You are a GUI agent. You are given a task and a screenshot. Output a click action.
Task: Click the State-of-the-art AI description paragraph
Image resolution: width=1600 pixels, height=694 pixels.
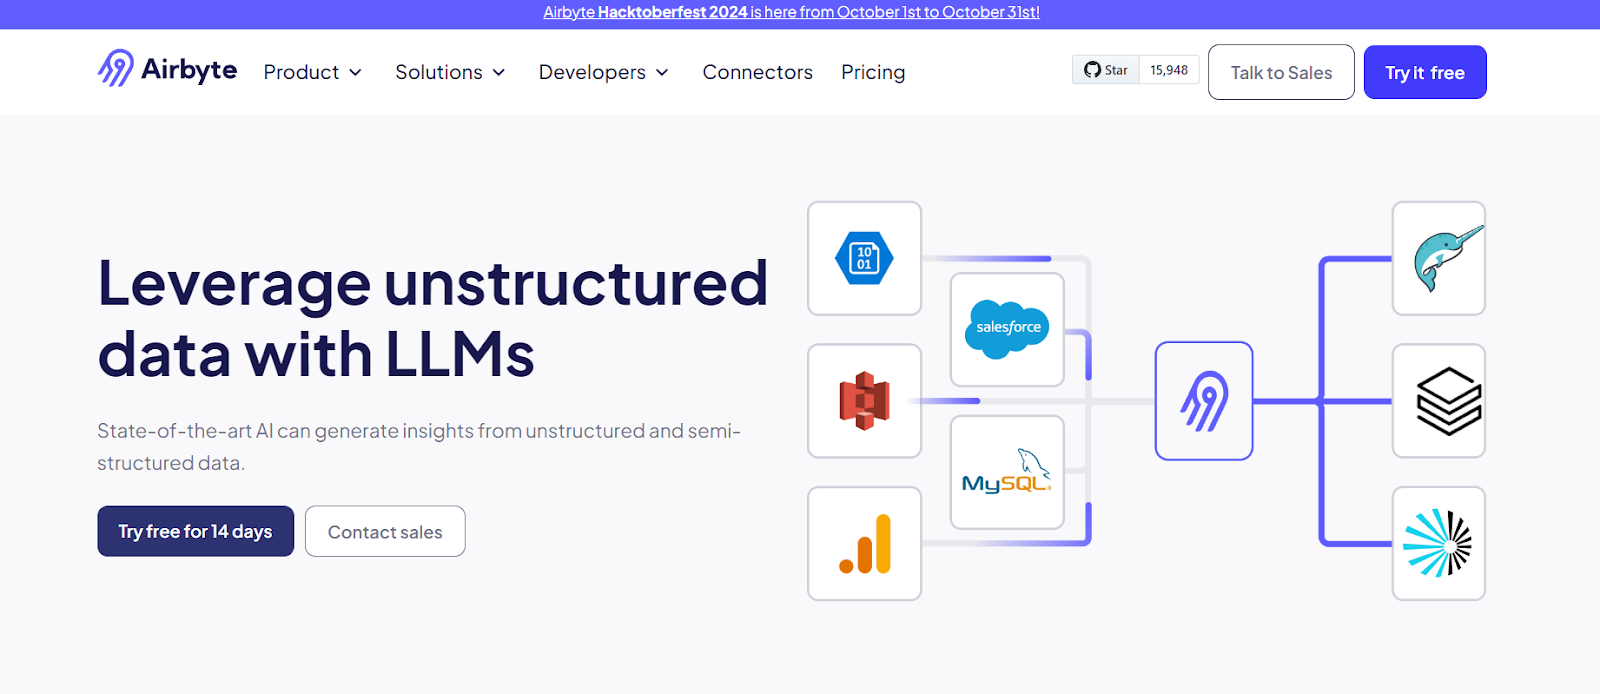(419, 446)
